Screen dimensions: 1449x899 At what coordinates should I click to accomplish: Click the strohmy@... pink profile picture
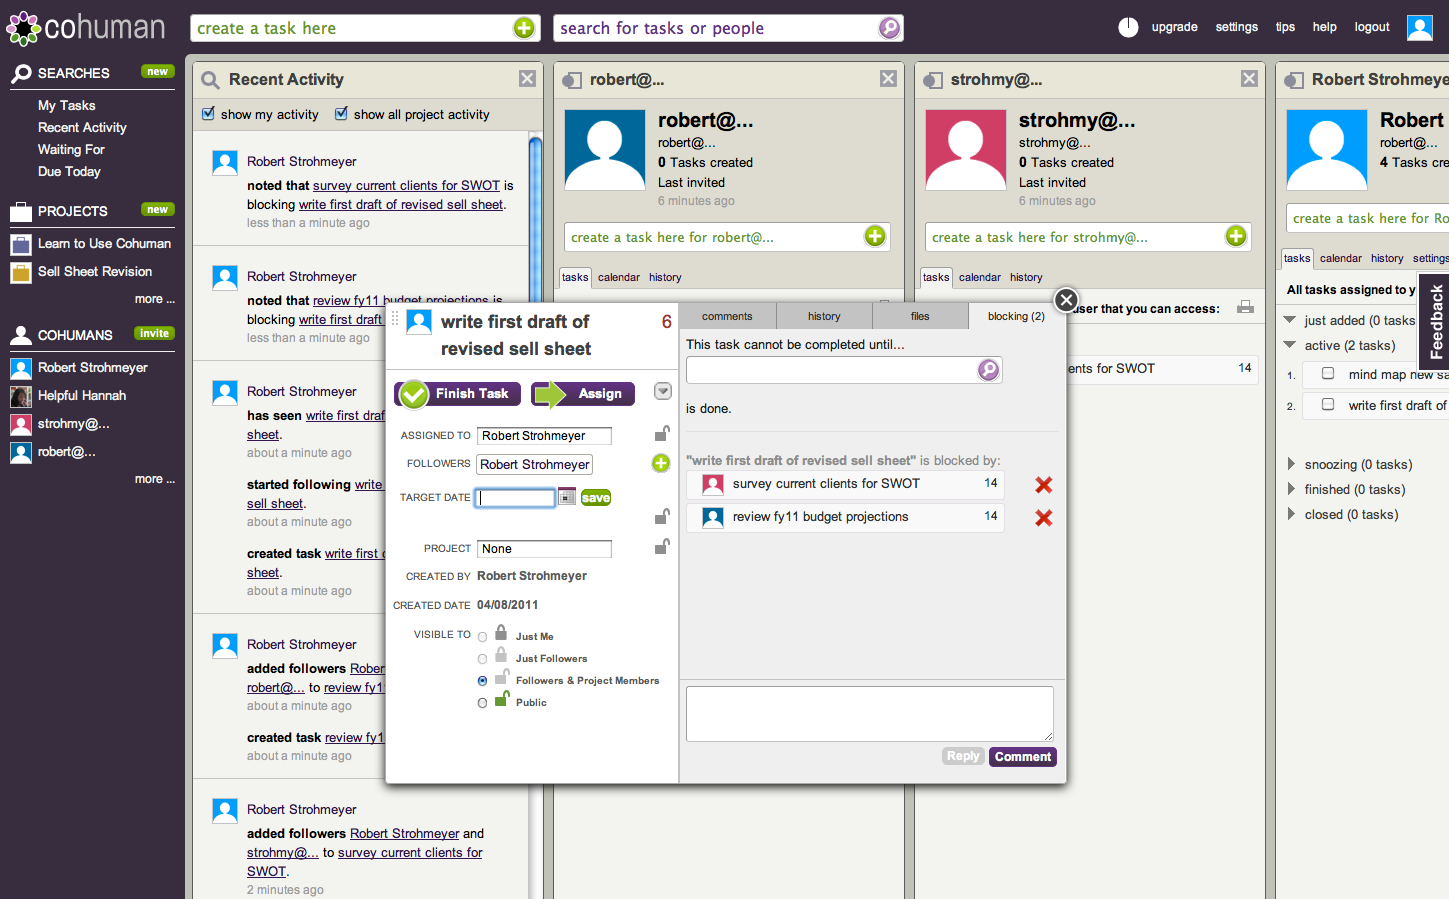coord(966,150)
